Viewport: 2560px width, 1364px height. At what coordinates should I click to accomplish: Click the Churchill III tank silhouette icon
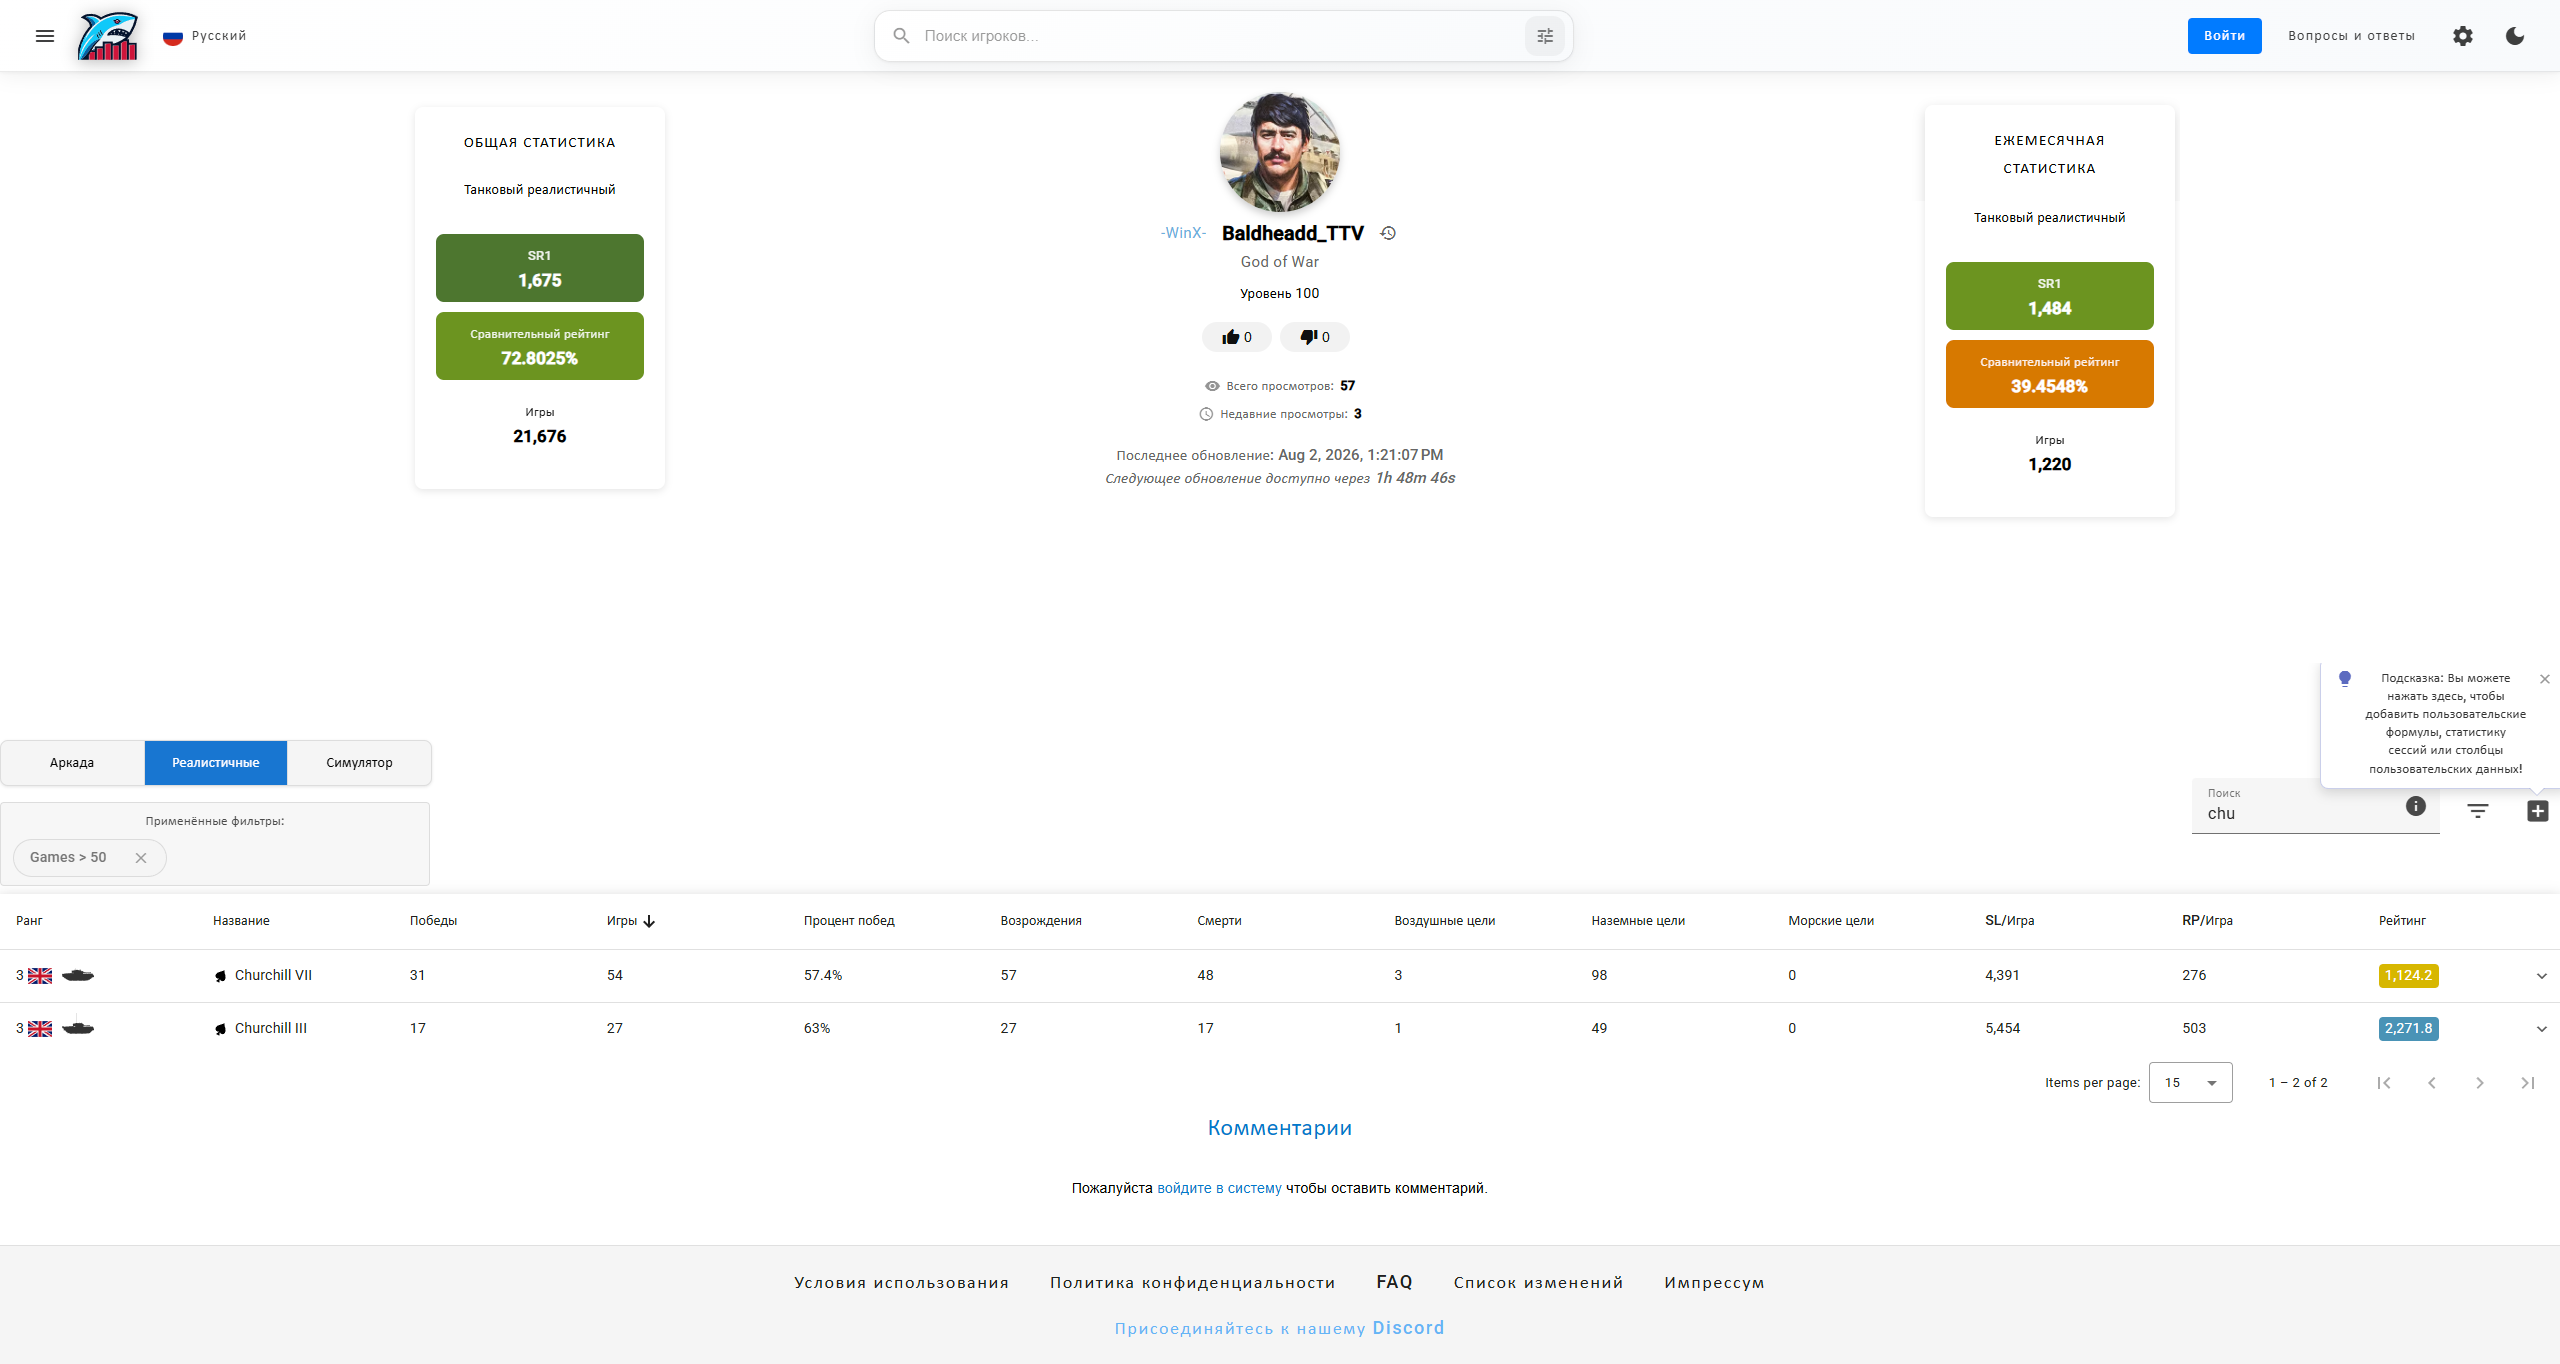(x=78, y=1027)
